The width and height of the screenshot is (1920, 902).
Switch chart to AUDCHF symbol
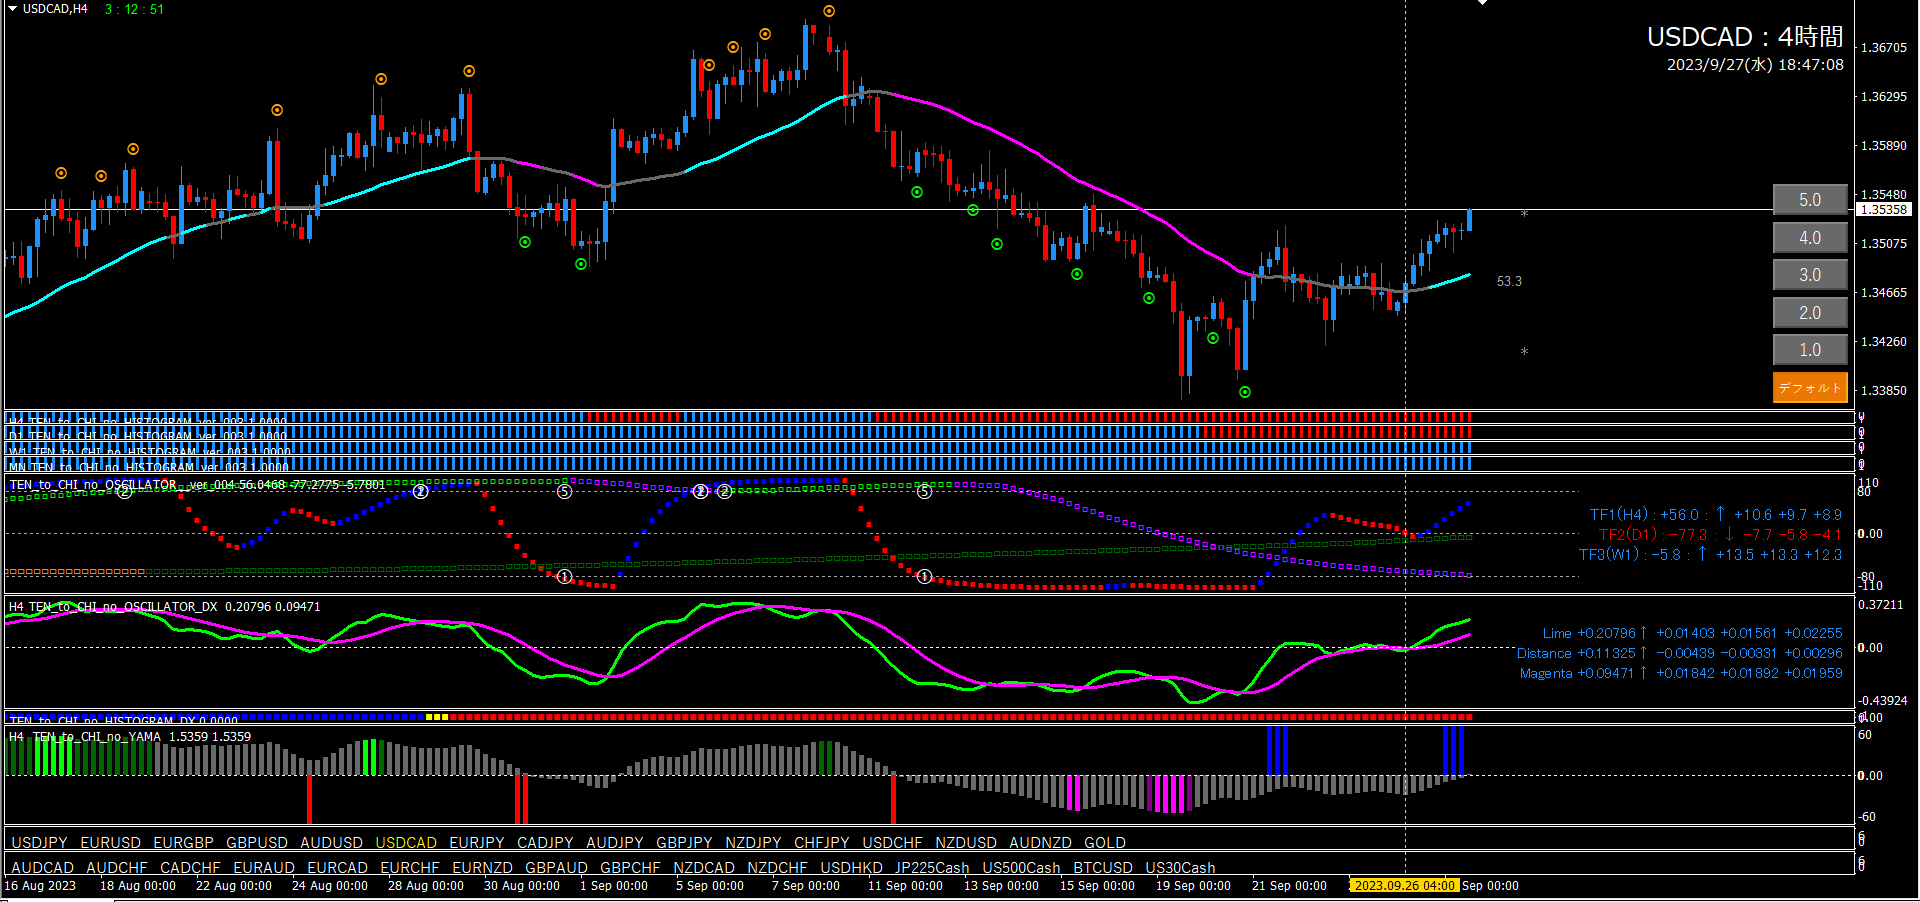pos(117,868)
